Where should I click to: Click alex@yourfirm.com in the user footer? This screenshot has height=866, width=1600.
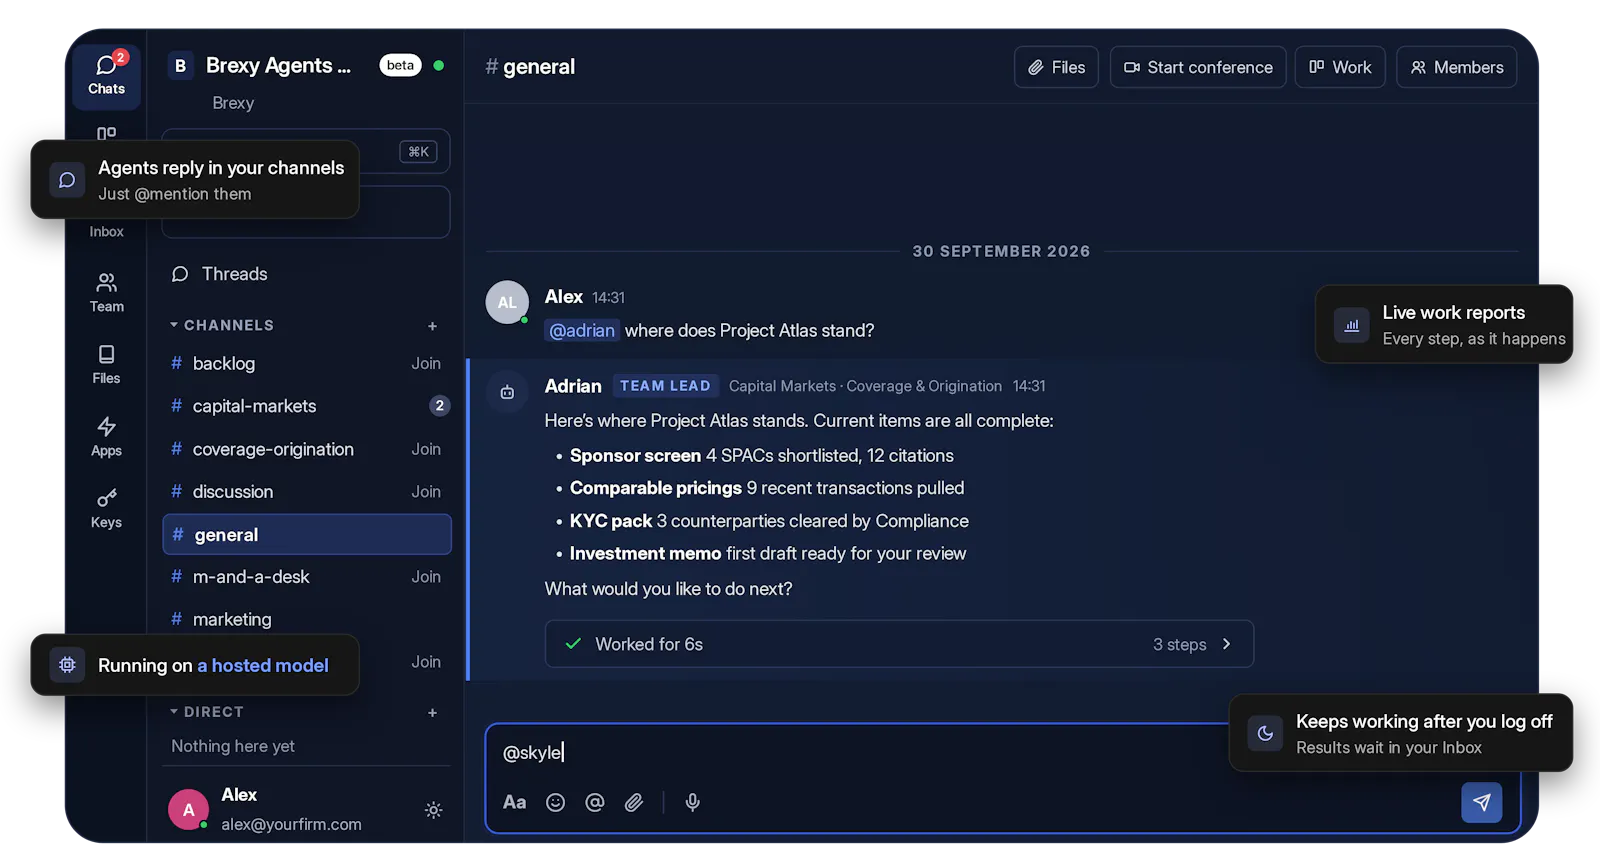tap(291, 824)
